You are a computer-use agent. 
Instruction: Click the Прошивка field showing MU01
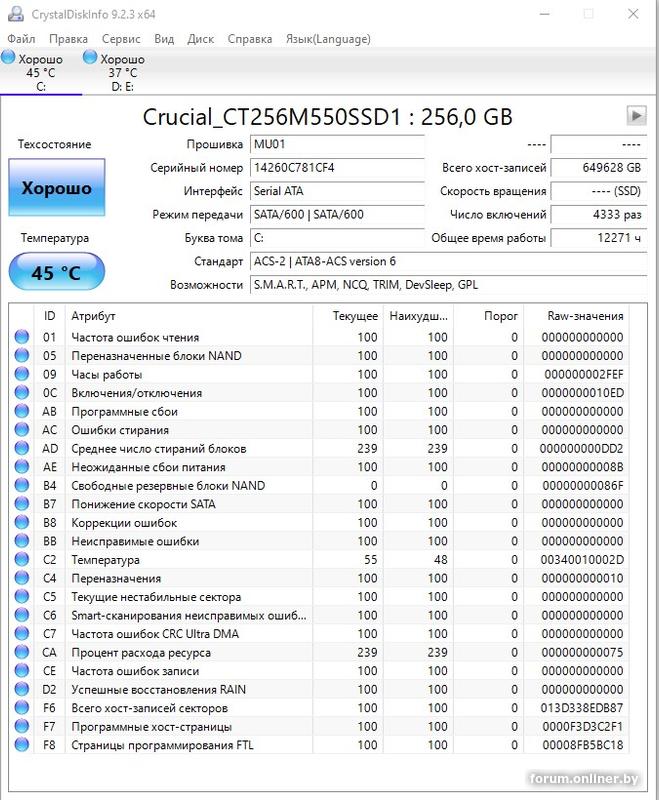(x=337, y=144)
